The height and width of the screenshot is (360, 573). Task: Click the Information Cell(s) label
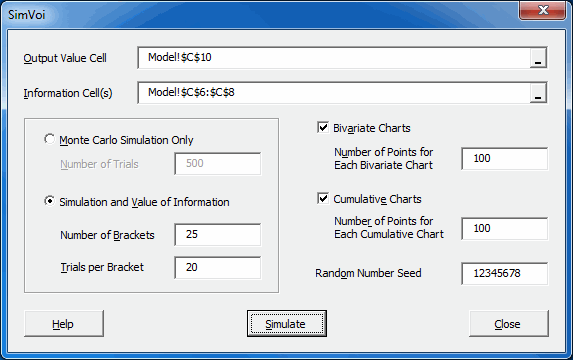coord(68,93)
